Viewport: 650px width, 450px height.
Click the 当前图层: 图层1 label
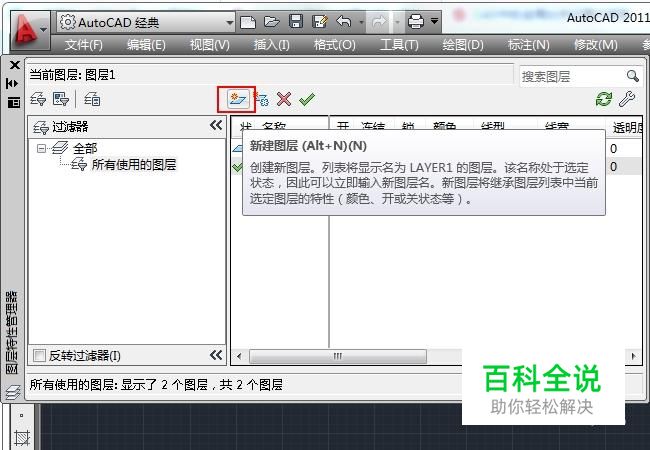pyautogui.click(x=72, y=75)
